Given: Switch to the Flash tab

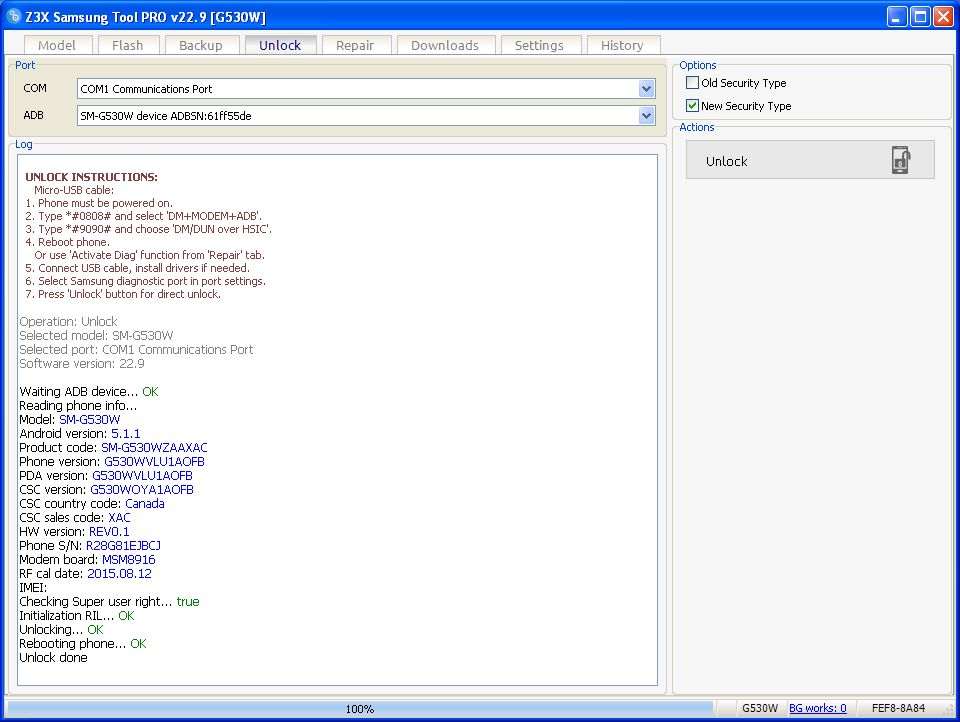Looking at the screenshot, I should (x=127, y=45).
